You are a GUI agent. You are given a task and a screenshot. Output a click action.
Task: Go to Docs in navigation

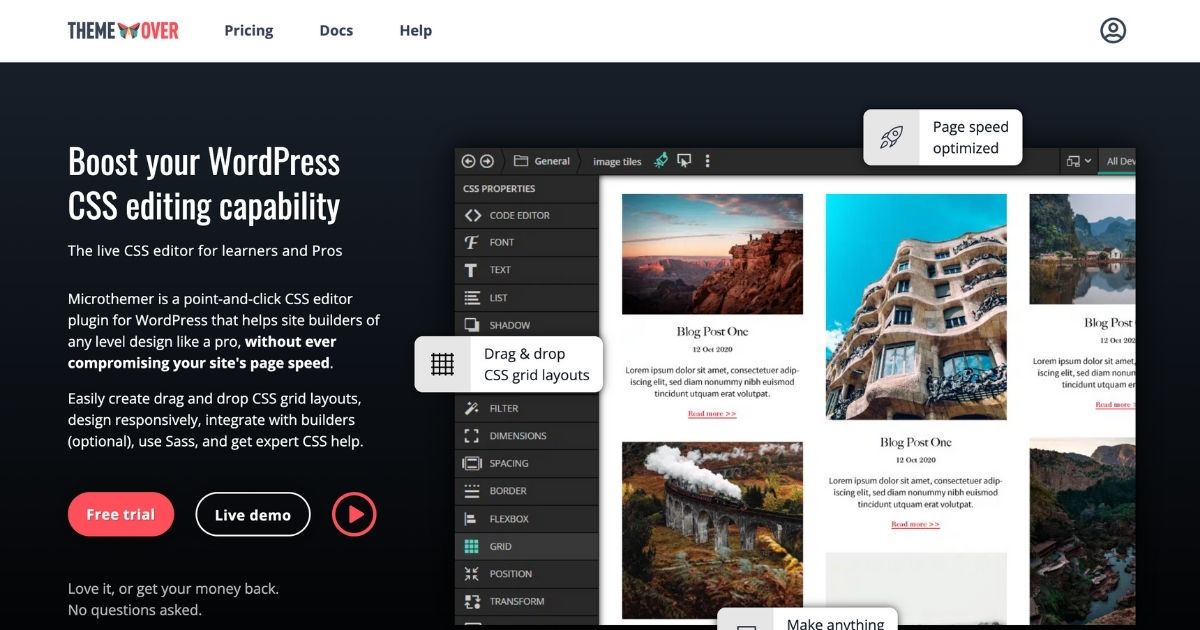tap(336, 31)
